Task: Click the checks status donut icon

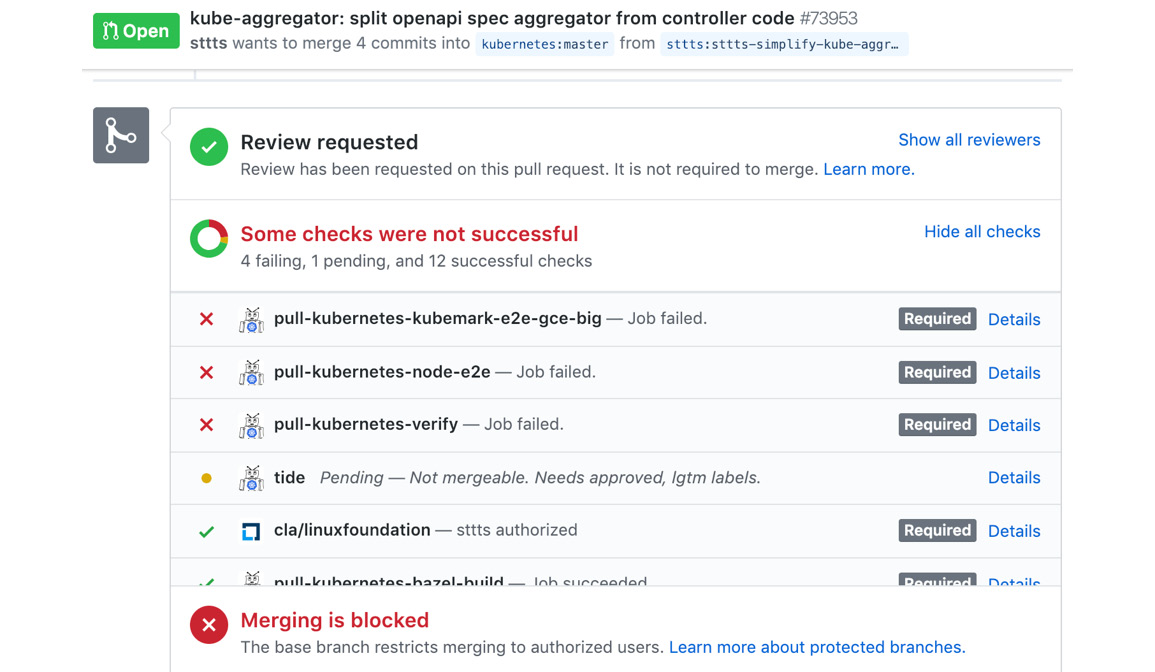Action: click(x=209, y=239)
